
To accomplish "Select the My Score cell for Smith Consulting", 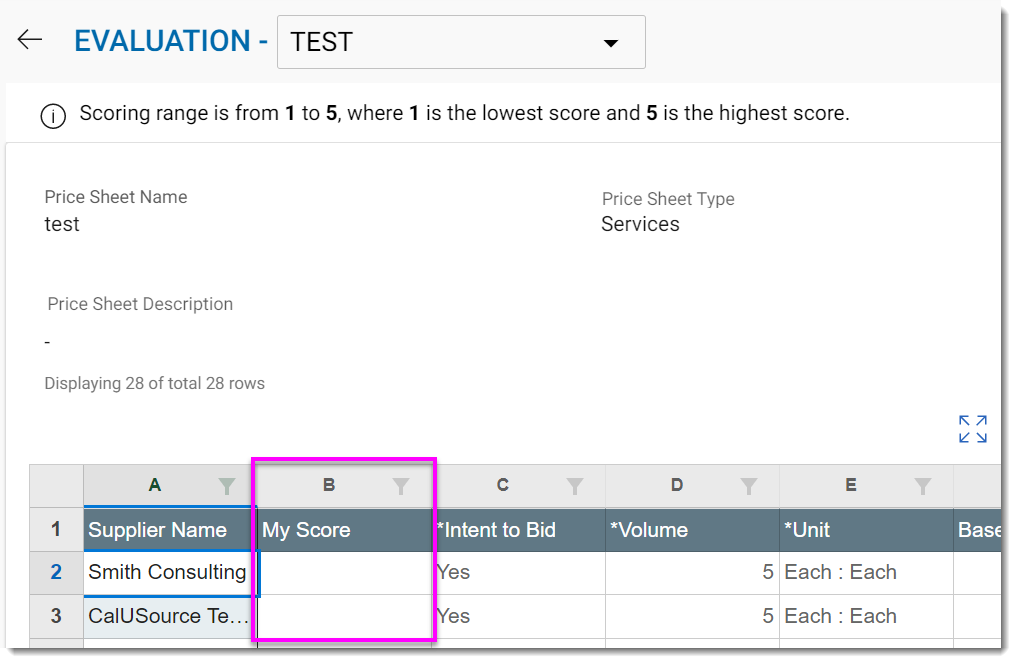I will point(345,573).
